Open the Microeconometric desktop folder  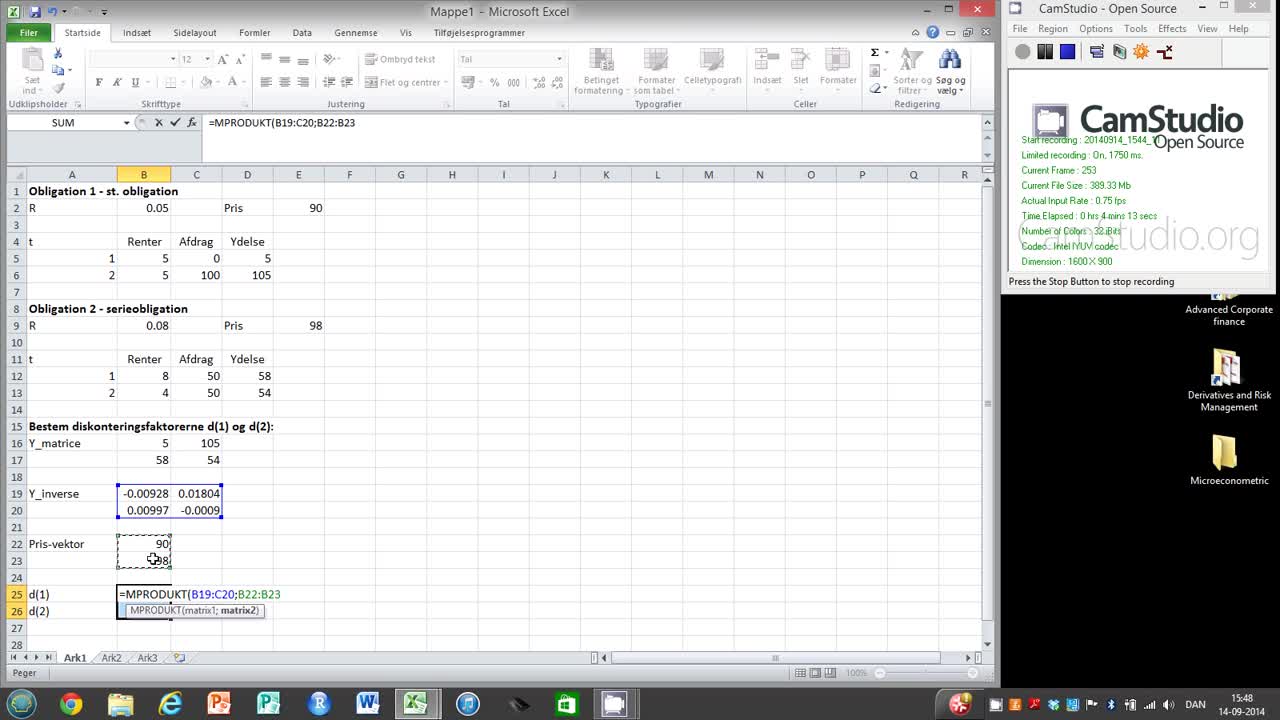[1229, 460]
